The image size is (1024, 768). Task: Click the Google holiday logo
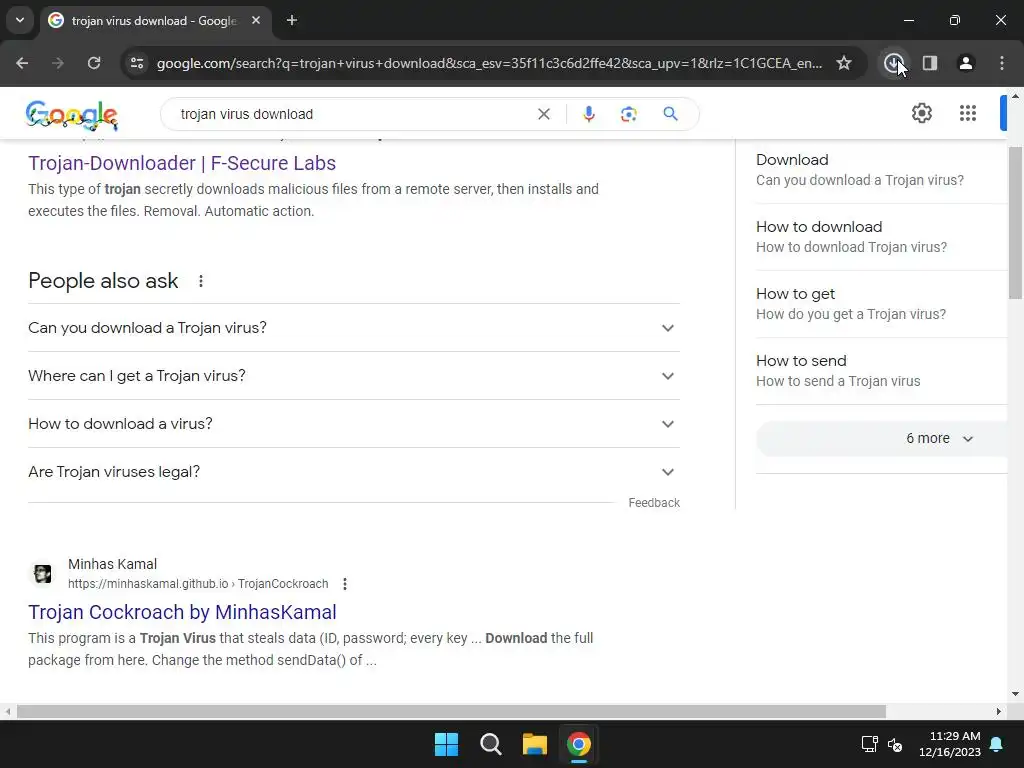(x=72, y=115)
